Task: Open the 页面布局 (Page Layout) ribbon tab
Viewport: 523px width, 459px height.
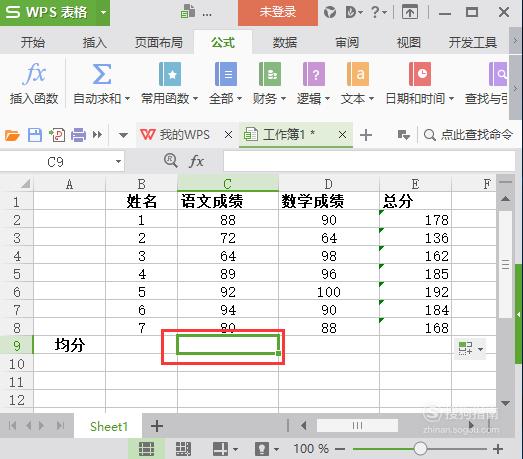Action: 159,42
